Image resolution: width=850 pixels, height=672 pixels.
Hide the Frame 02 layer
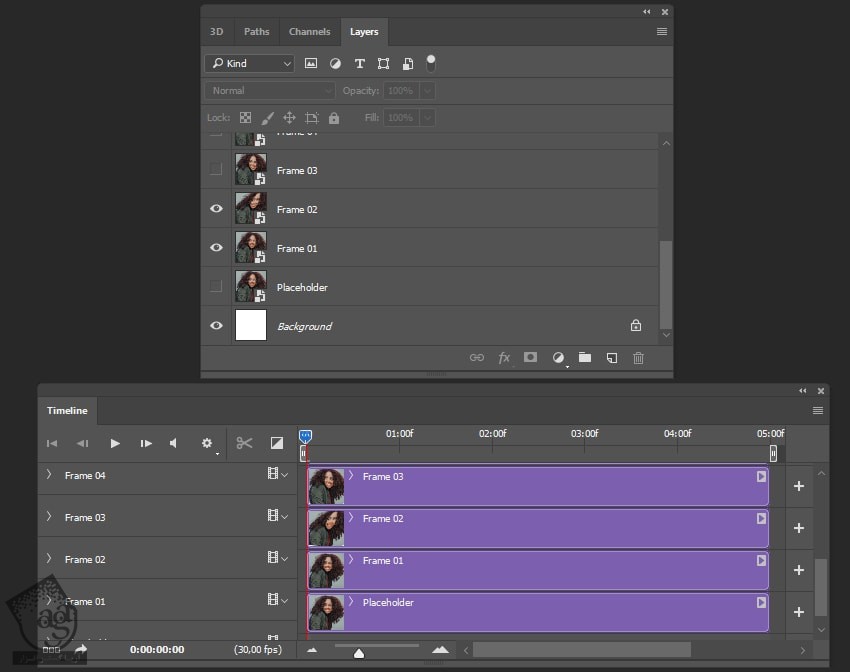[x=216, y=208]
